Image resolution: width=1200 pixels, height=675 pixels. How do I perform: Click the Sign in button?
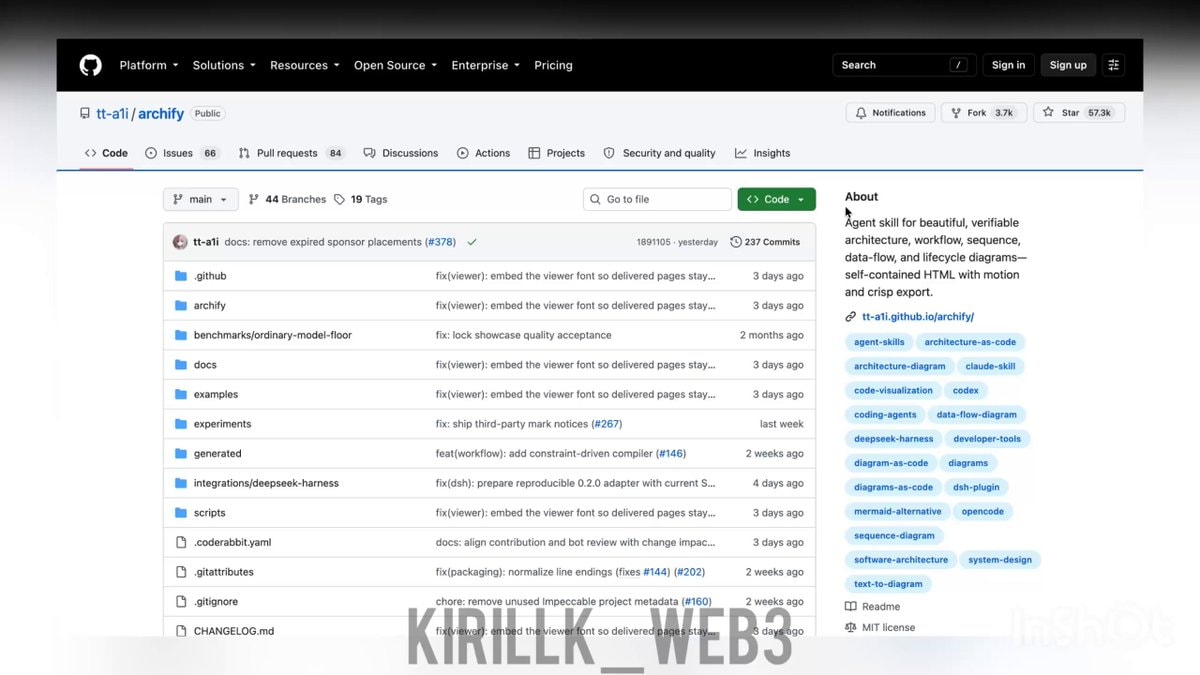pos(1008,65)
